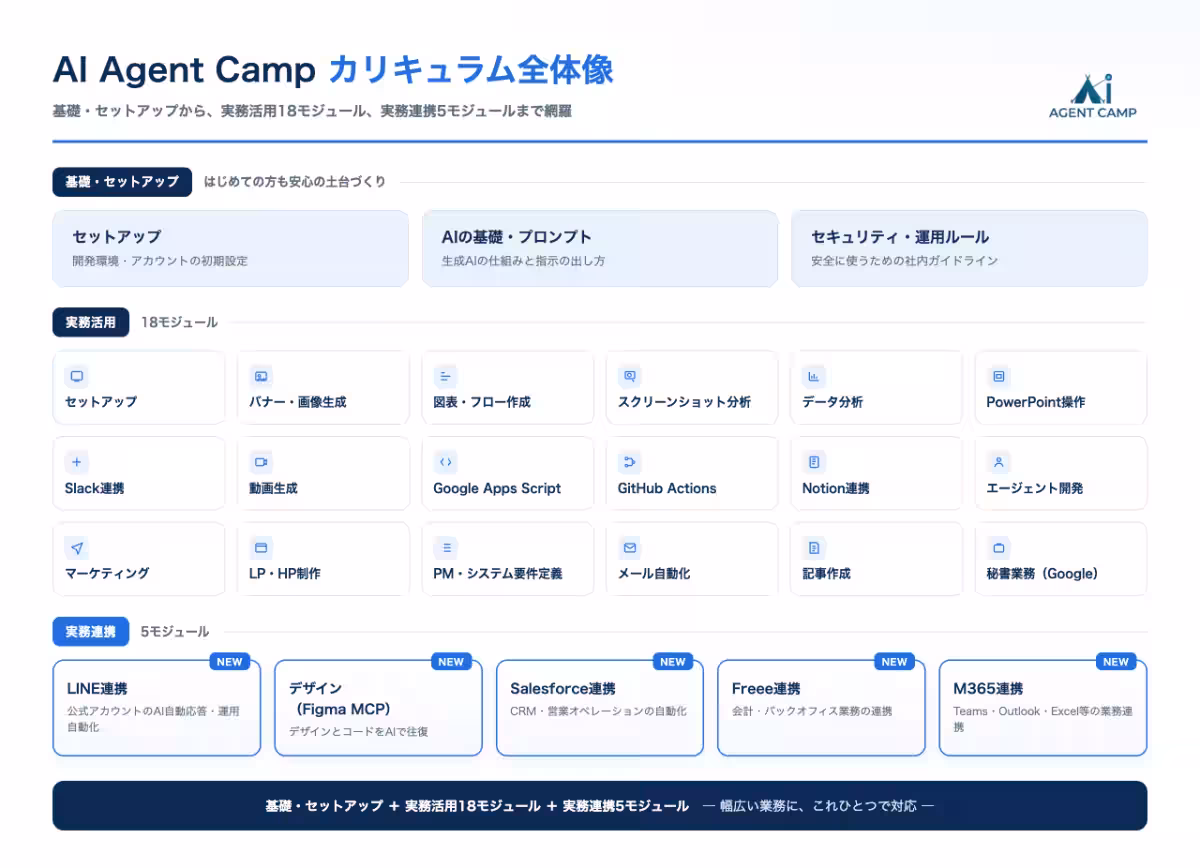This screenshot has width=1200, height=868.
Task: Select the 基礎・セットアップ section badge
Action: tap(122, 182)
